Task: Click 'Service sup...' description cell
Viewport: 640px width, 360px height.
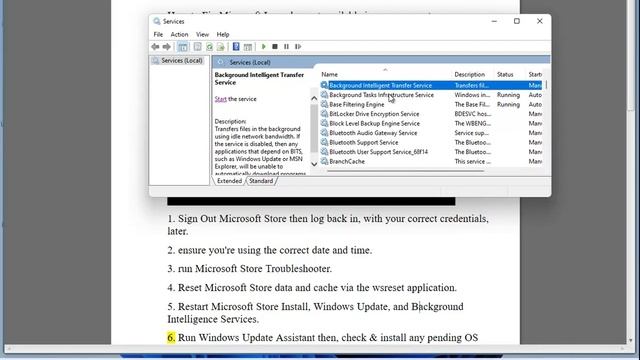Action: (x=471, y=133)
